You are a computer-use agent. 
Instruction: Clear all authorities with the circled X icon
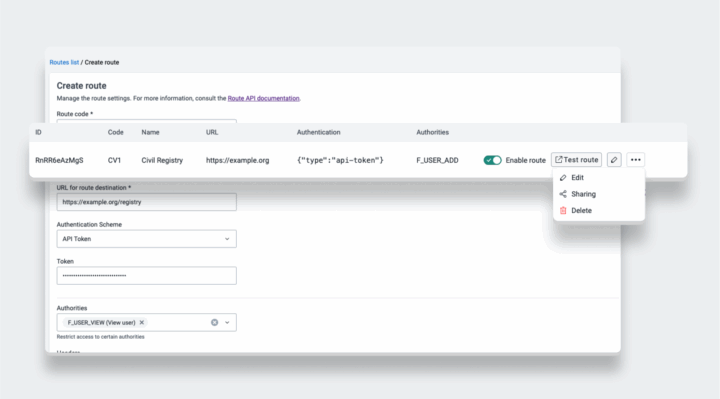pyautogui.click(x=214, y=322)
